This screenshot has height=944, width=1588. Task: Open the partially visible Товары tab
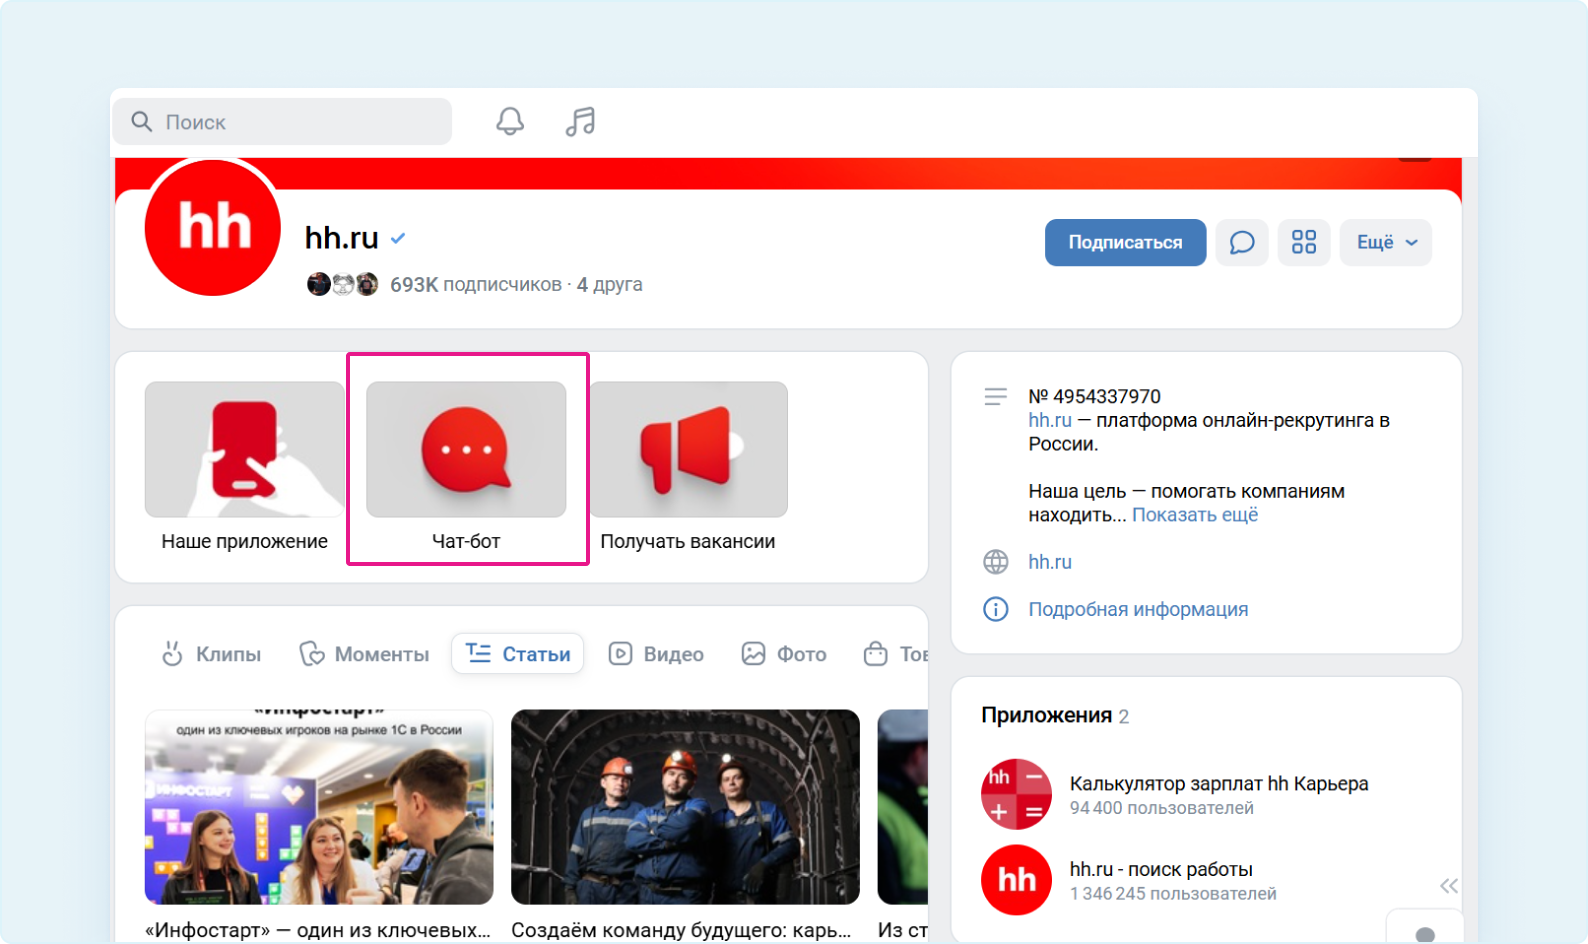click(896, 654)
